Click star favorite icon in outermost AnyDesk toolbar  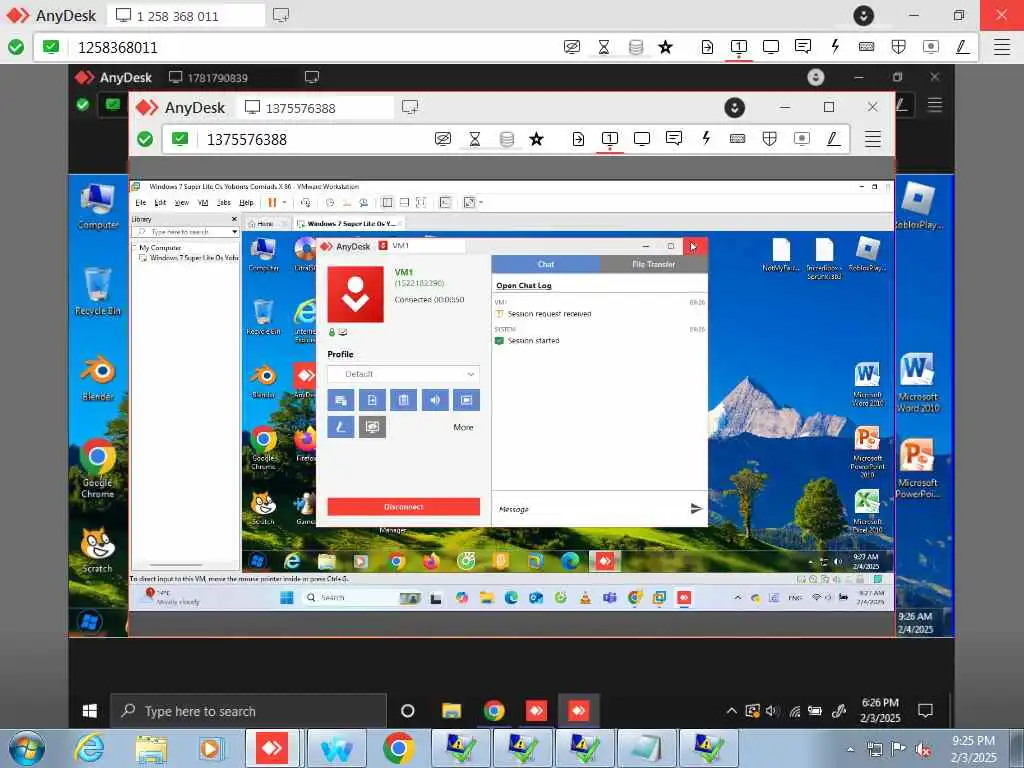[x=665, y=46]
